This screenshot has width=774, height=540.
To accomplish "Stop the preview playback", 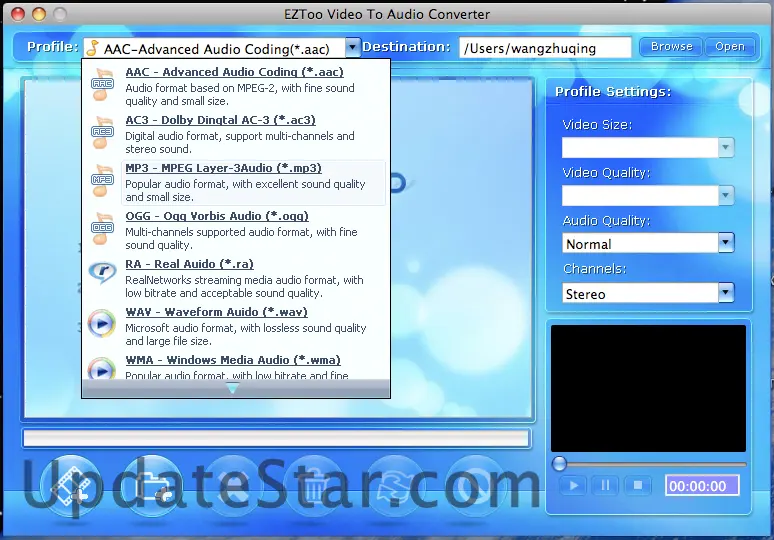I will click(x=638, y=486).
